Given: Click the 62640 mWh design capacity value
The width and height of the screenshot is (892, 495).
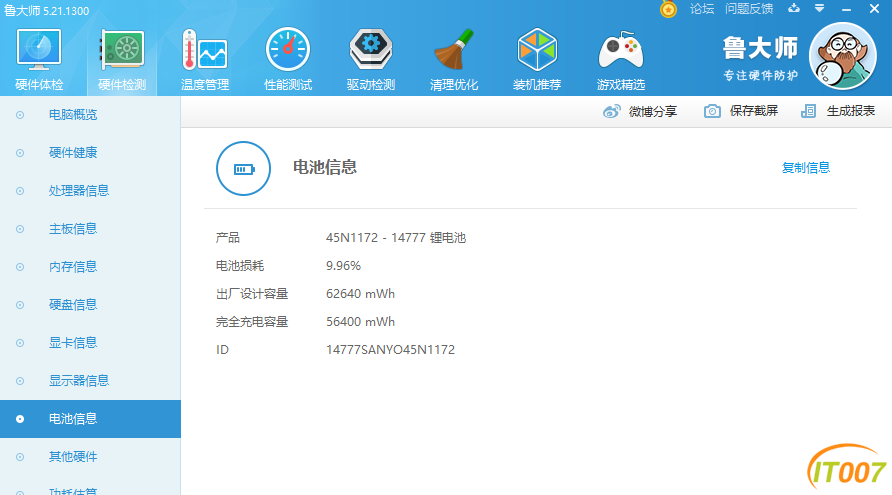Looking at the screenshot, I should pos(360,294).
